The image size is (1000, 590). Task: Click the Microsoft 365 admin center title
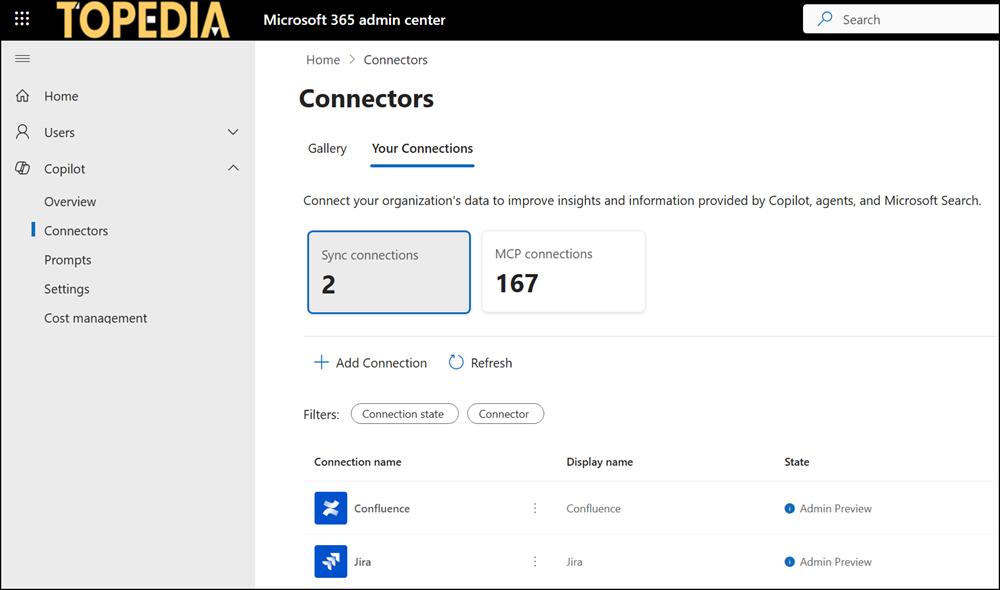coord(354,20)
